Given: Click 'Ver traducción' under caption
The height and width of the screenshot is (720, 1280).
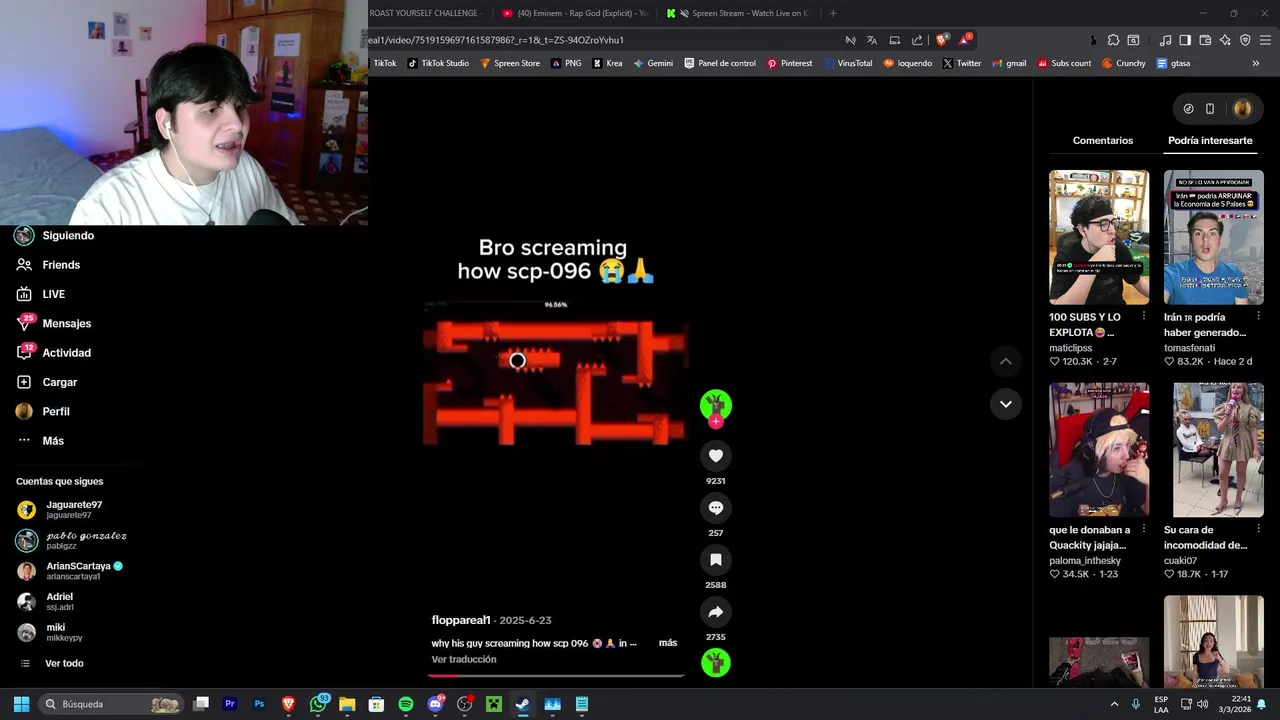Looking at the screenshot, I should pos(464,660).
